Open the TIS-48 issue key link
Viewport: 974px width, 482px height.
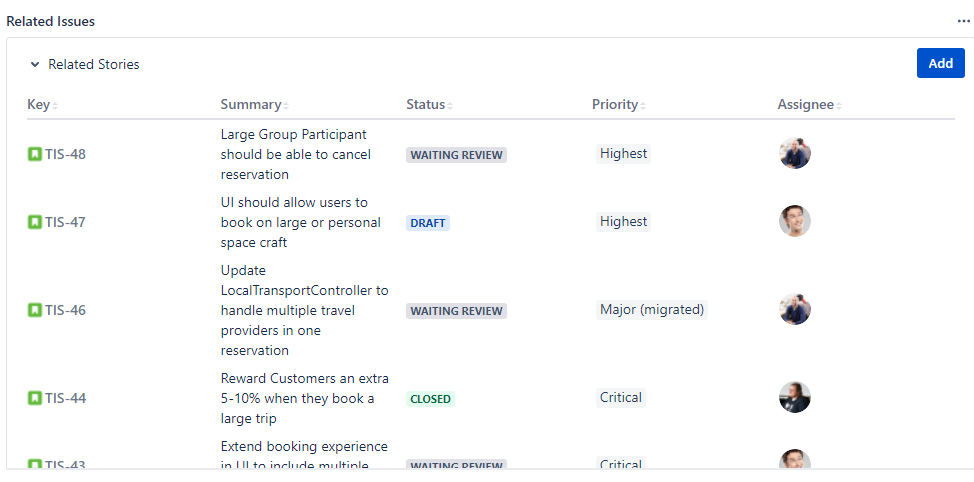[x=66, y=154]
